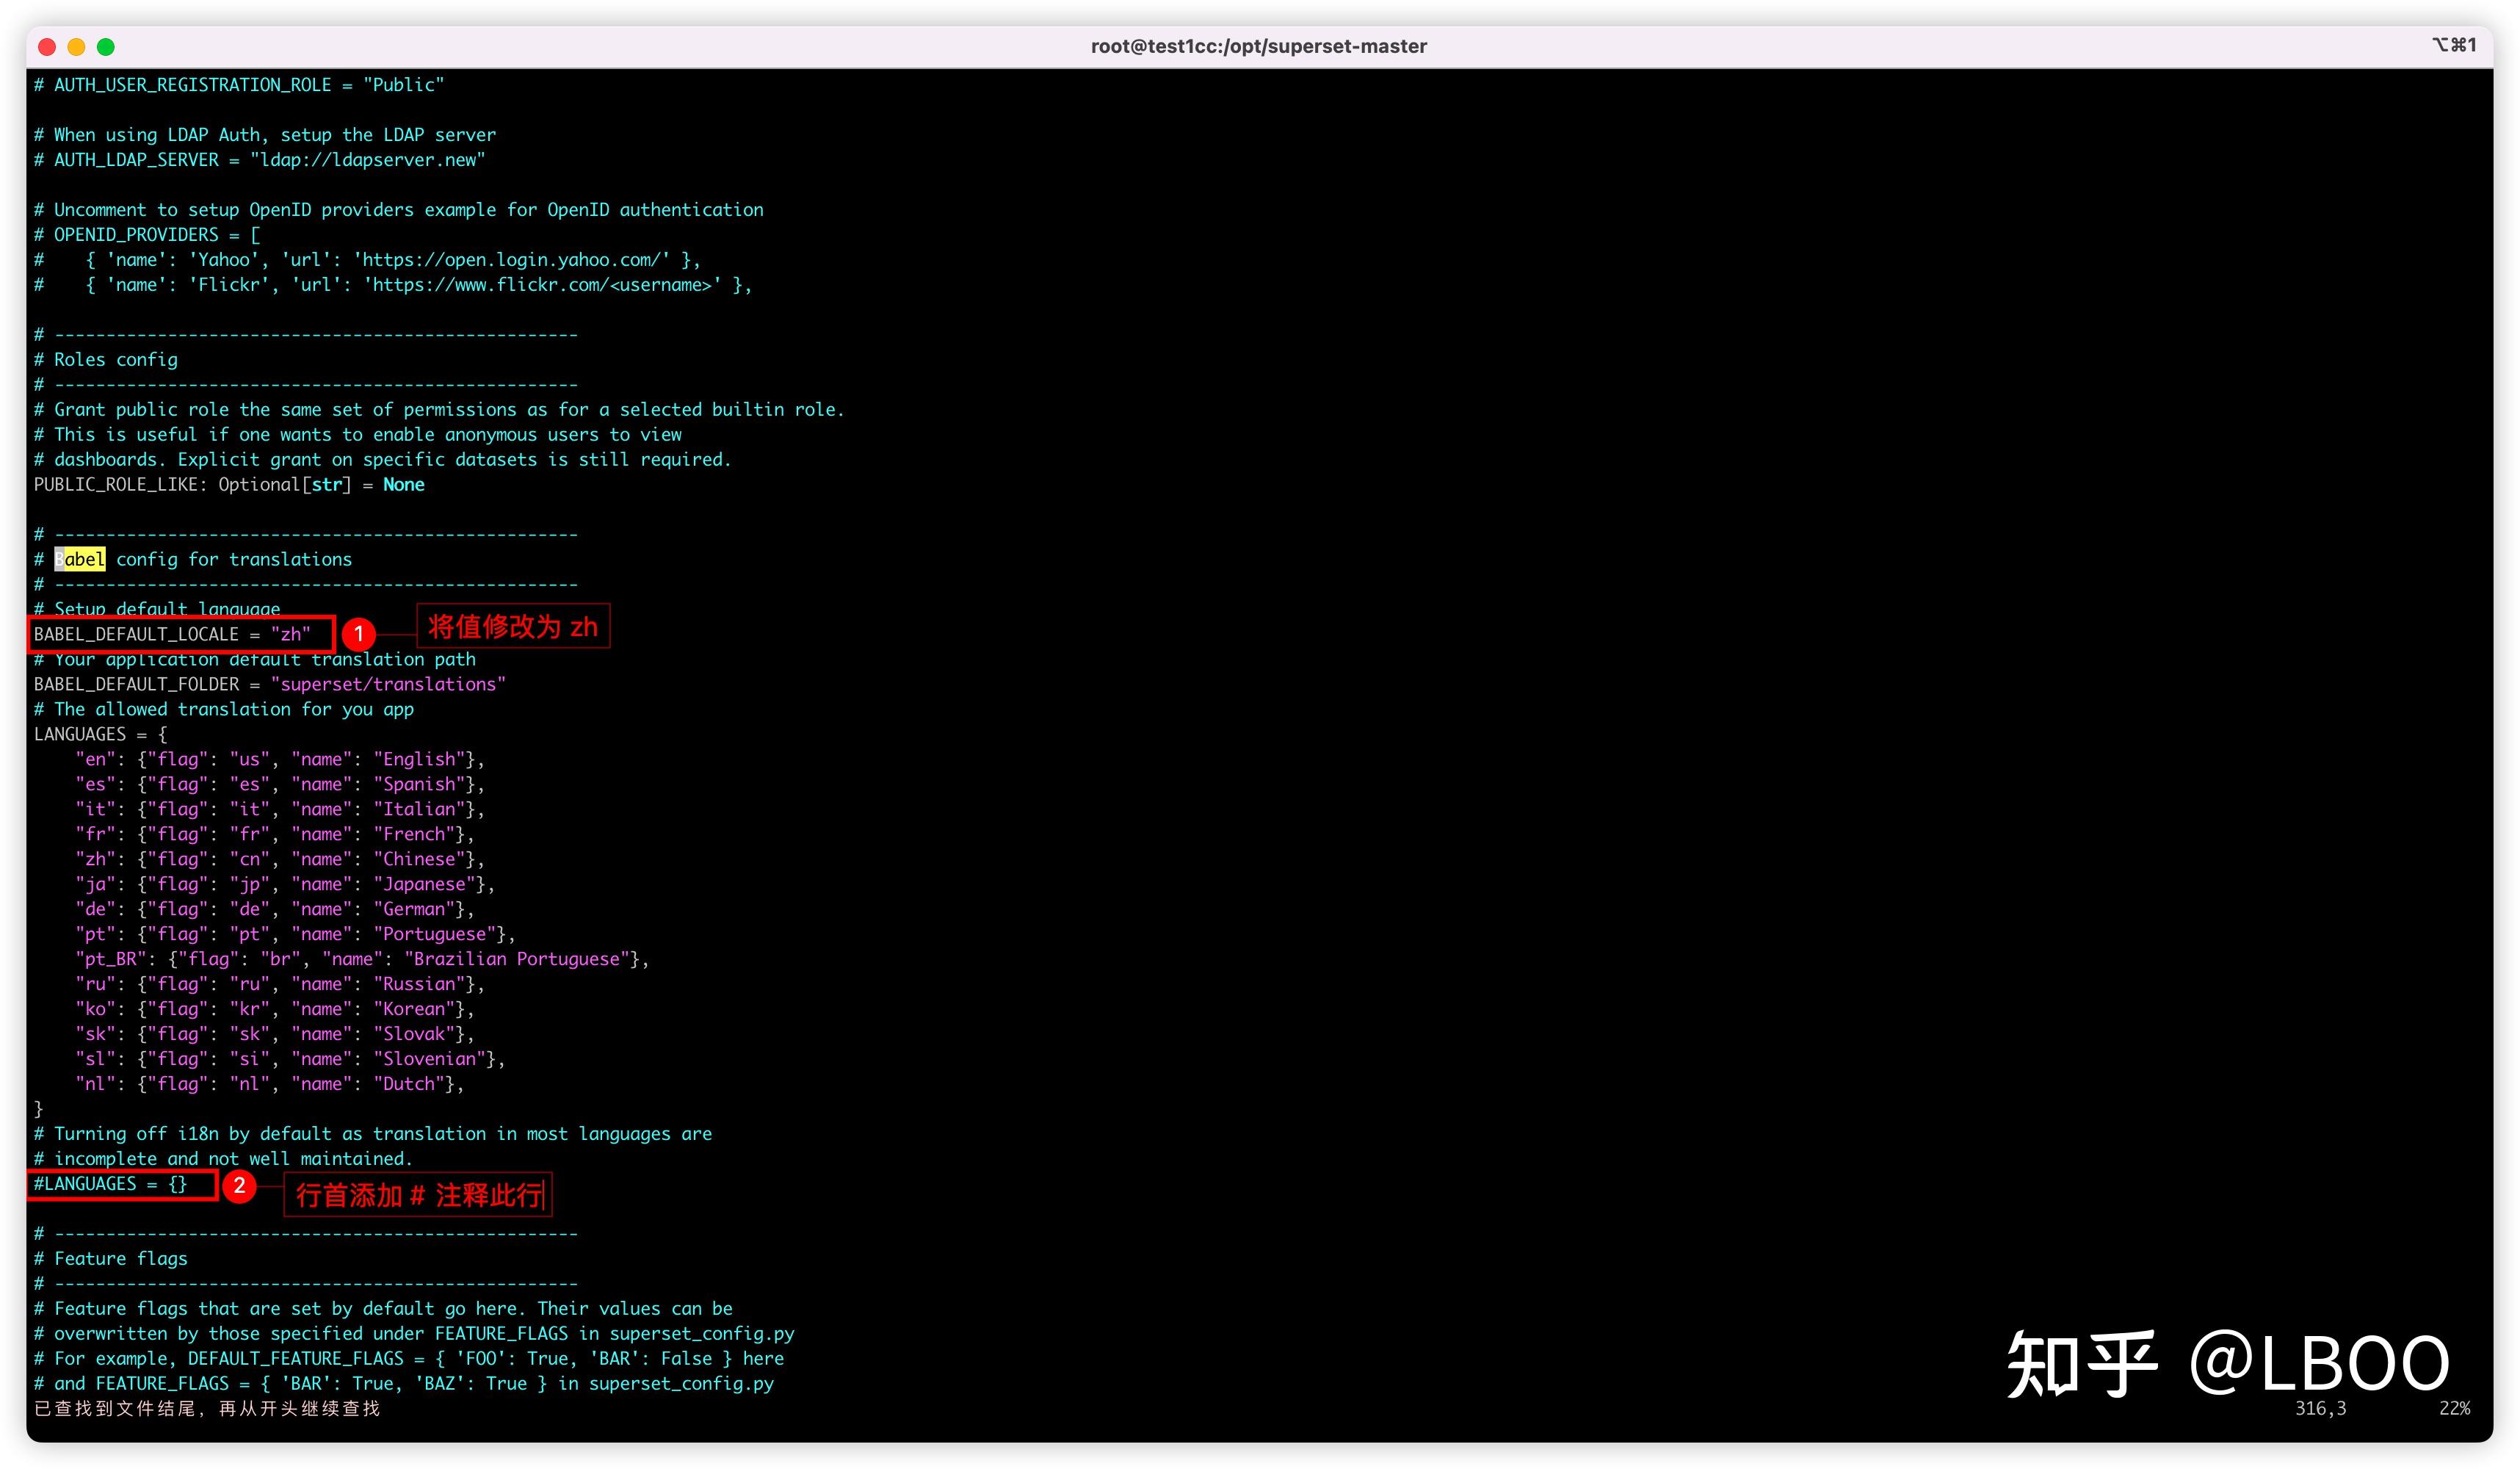
Task: Click the Yahoo OpenID provider URL text
Action: pos(515,260)
